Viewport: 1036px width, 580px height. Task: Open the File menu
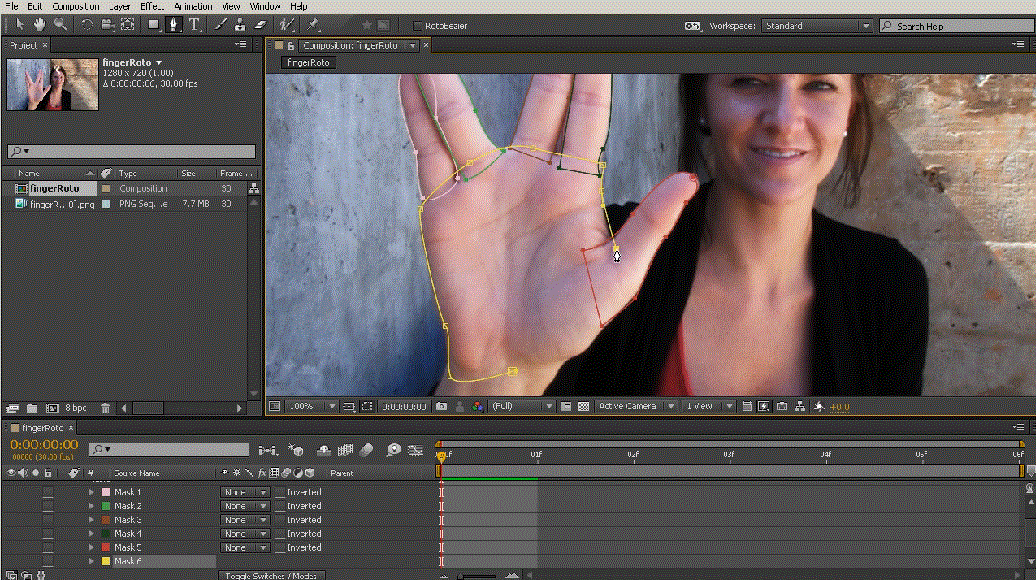pos(12,6)
